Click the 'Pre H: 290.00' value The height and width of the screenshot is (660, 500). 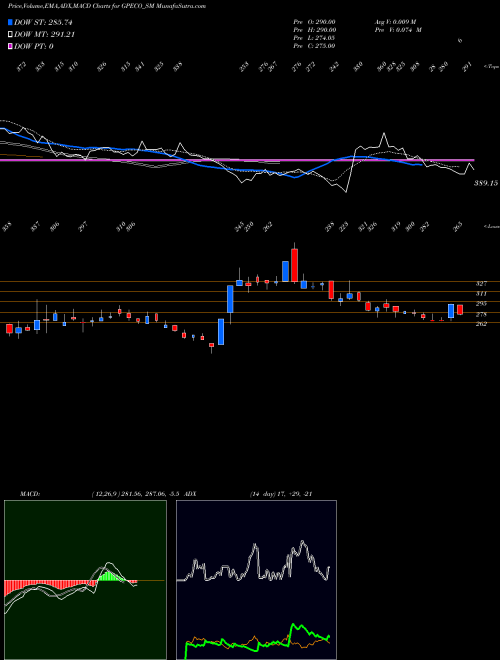(x=314, y=30)
